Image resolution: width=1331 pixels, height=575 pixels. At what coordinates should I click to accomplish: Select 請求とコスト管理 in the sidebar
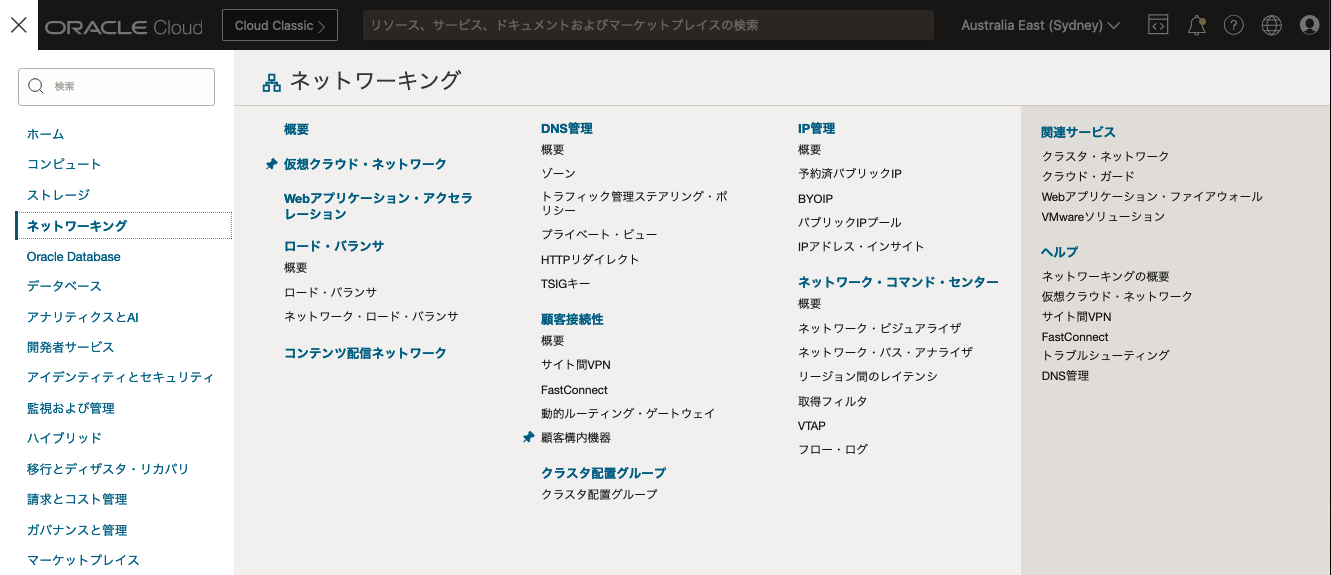(77, 499)
